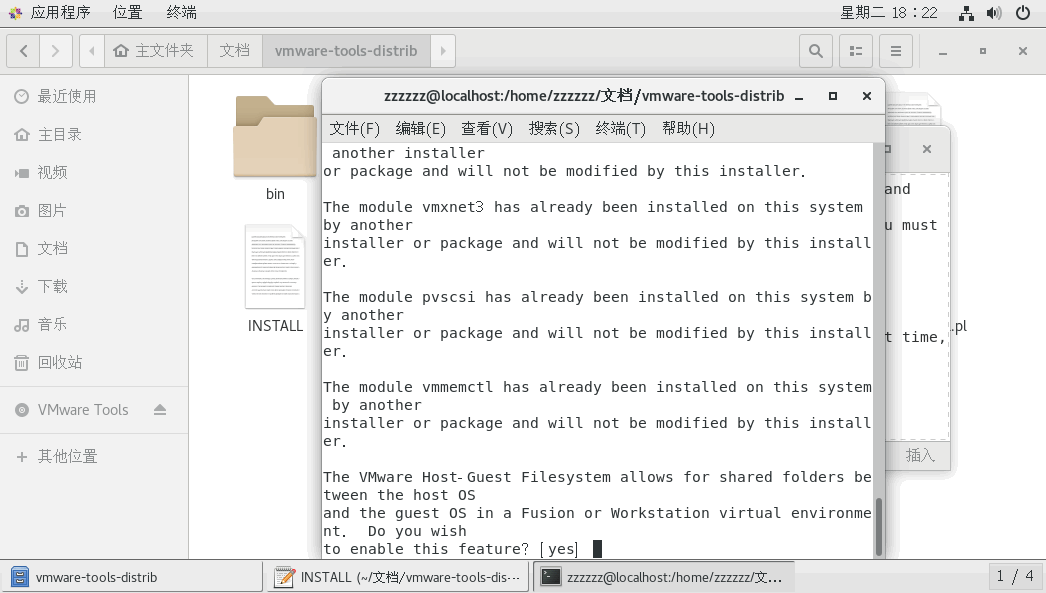Screen dimensions: 1046x593
Task: Open 文档 in sidebar
Action: point(94,249)
